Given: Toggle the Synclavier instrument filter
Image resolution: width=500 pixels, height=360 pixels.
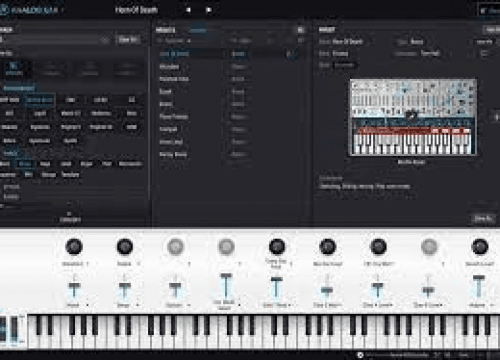Looking at the screenshot, I should click(x=39, y=141).
